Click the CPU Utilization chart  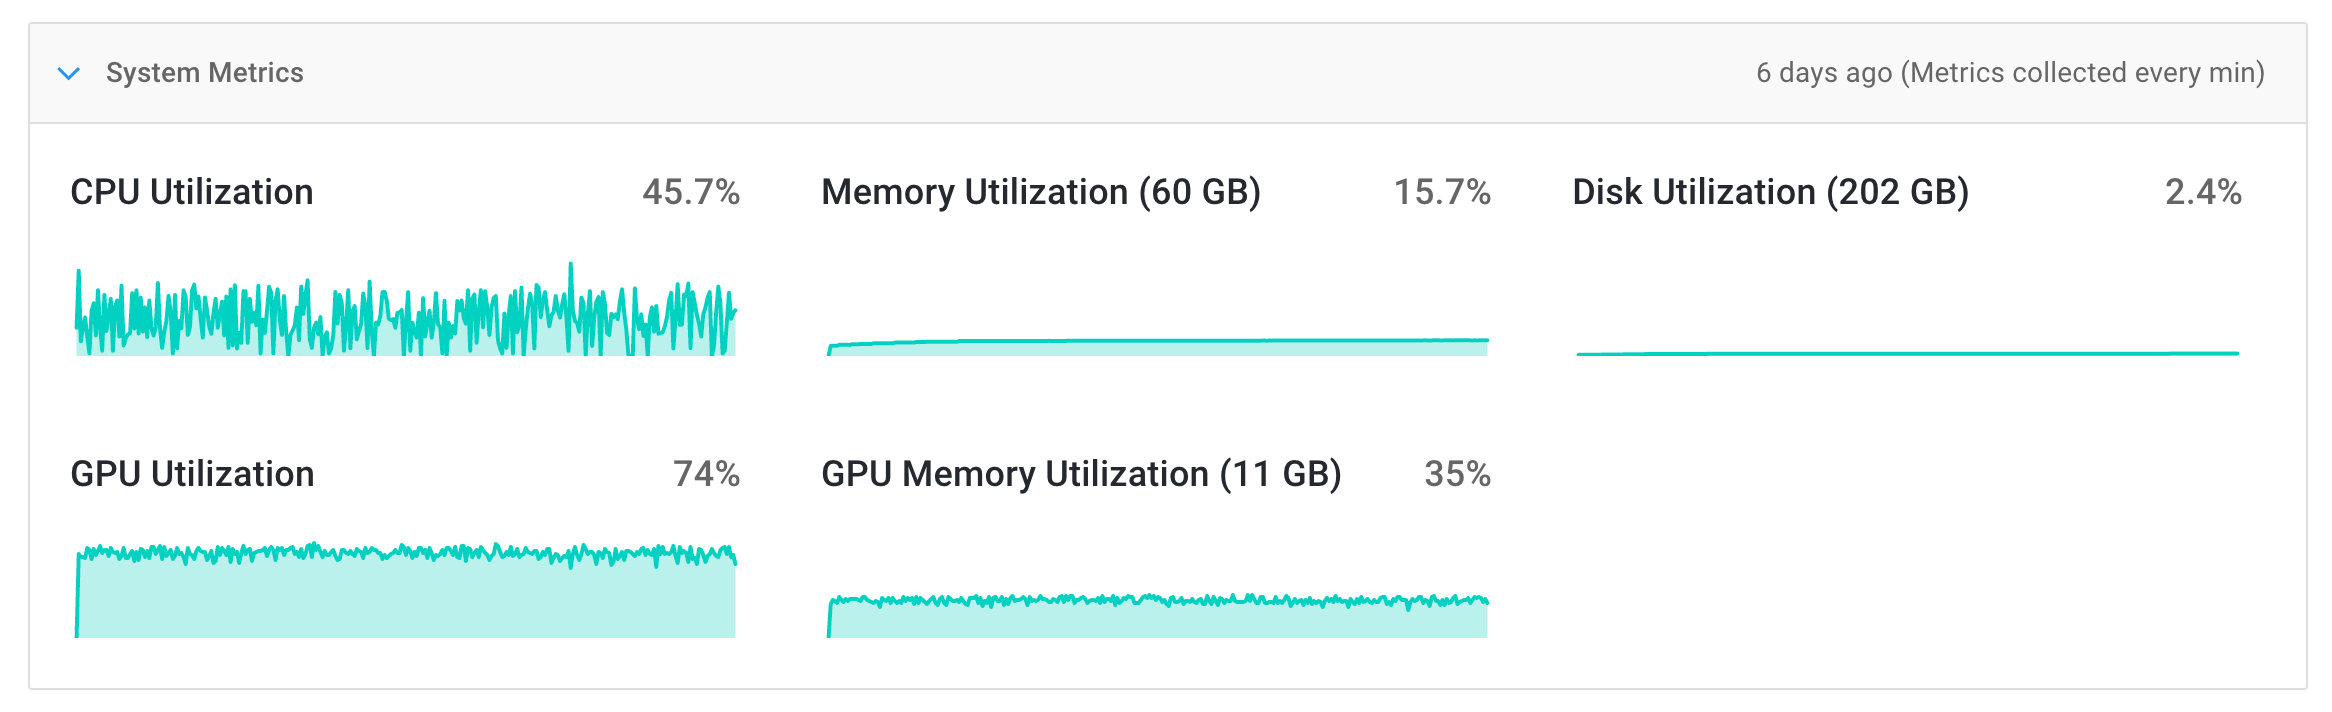(405, 318)
